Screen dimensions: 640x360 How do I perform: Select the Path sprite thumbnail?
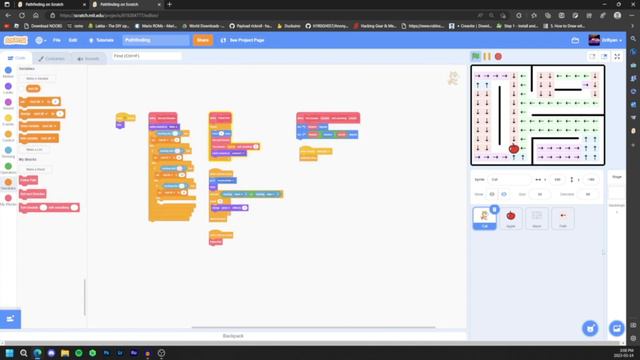click(563, 218)
